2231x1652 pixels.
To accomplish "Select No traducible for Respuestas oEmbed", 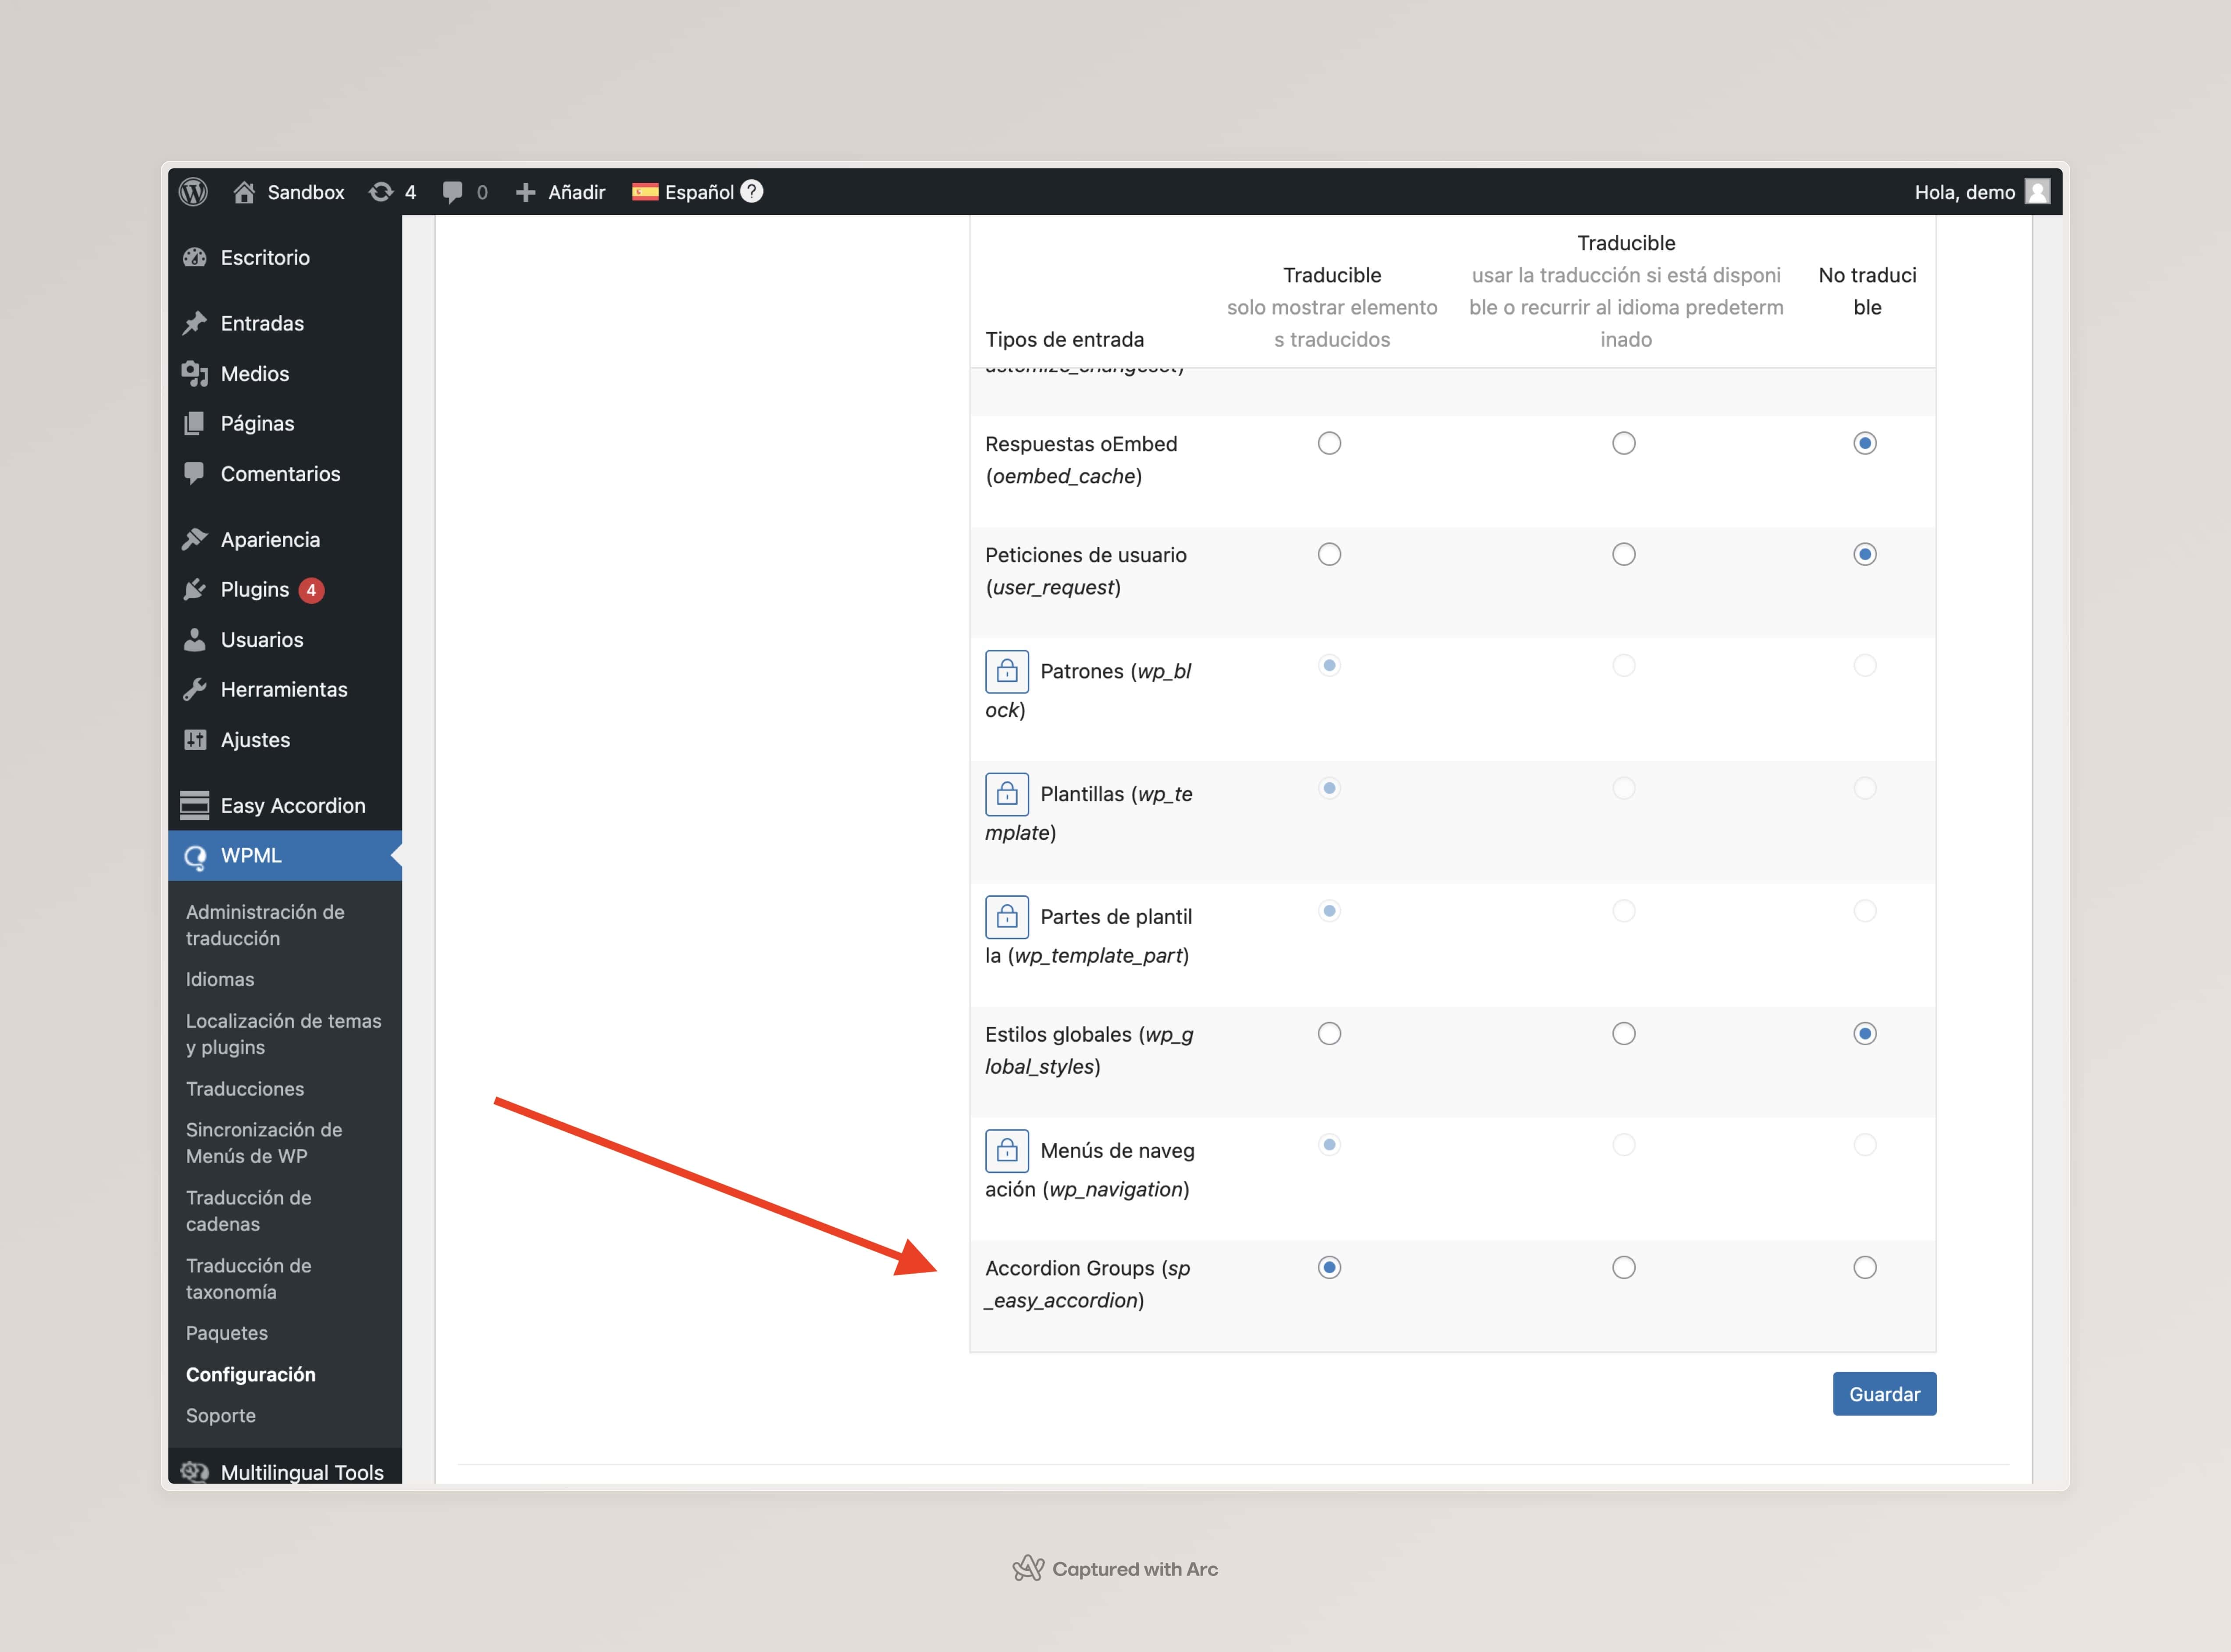I will (1865, 443).
